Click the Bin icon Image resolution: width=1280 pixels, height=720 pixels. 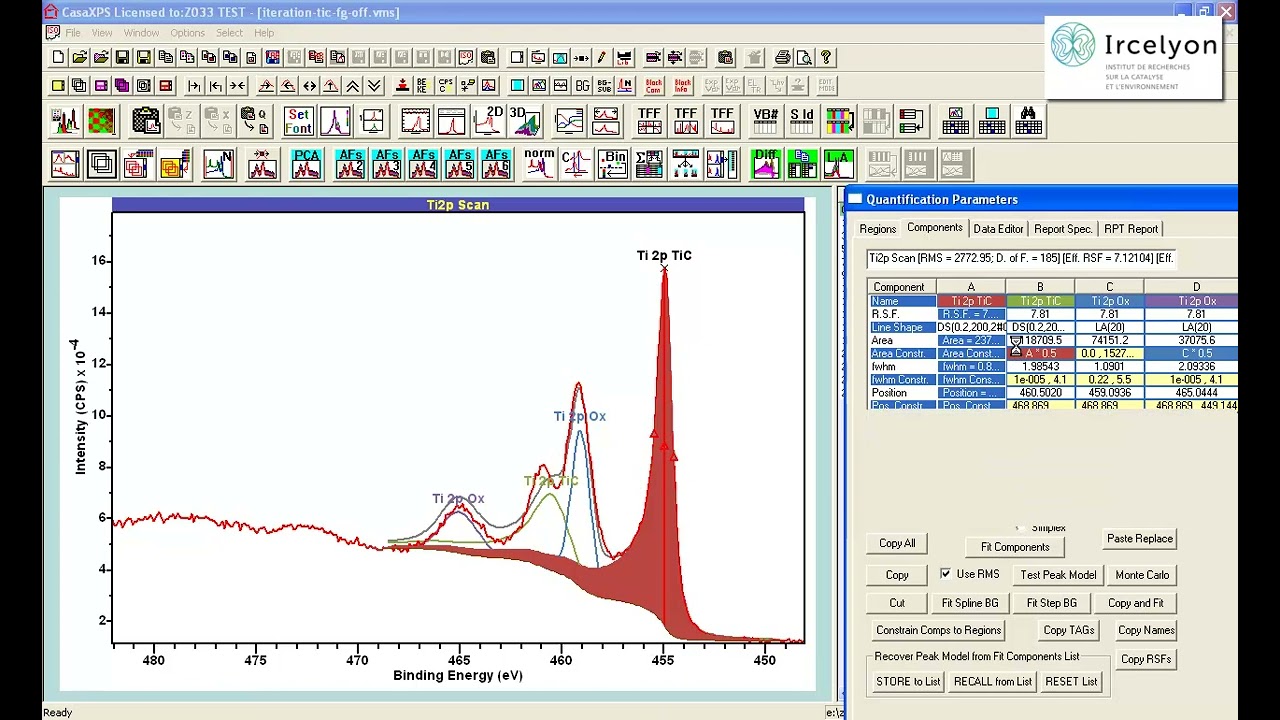tap(612, 164)
